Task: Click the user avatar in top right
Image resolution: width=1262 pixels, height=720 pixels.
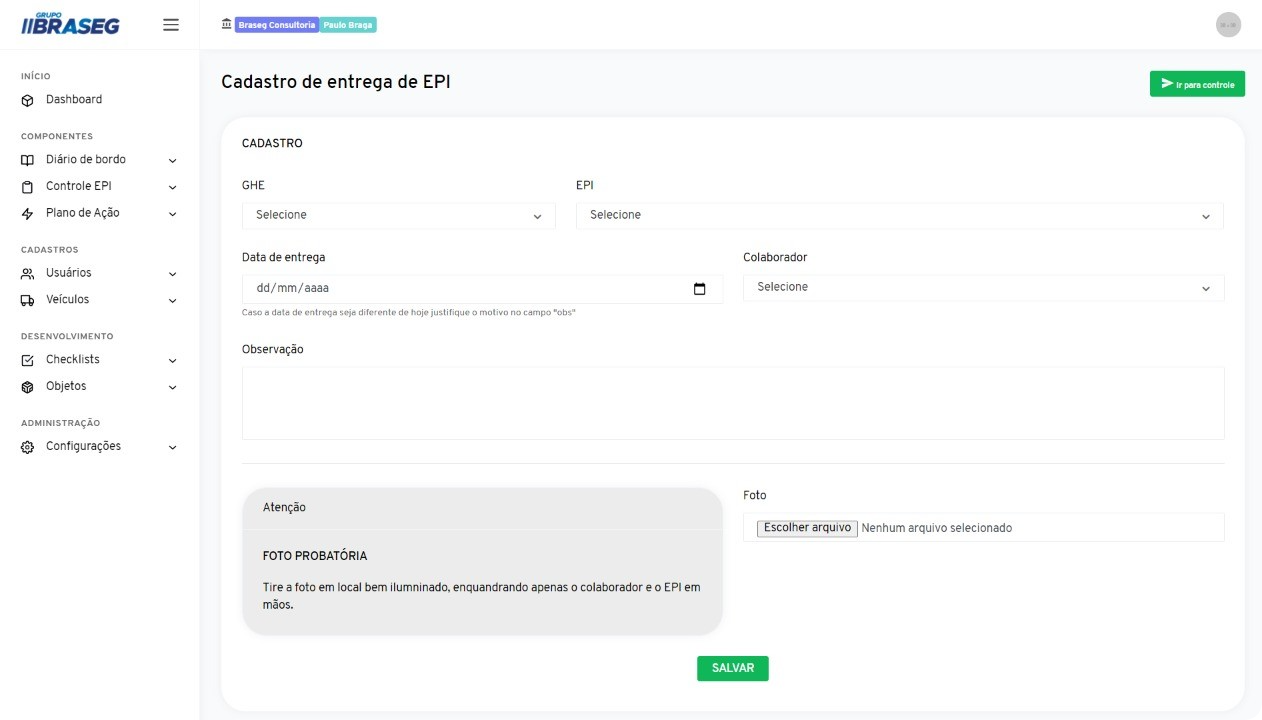Action: (x=1228, y=25)
